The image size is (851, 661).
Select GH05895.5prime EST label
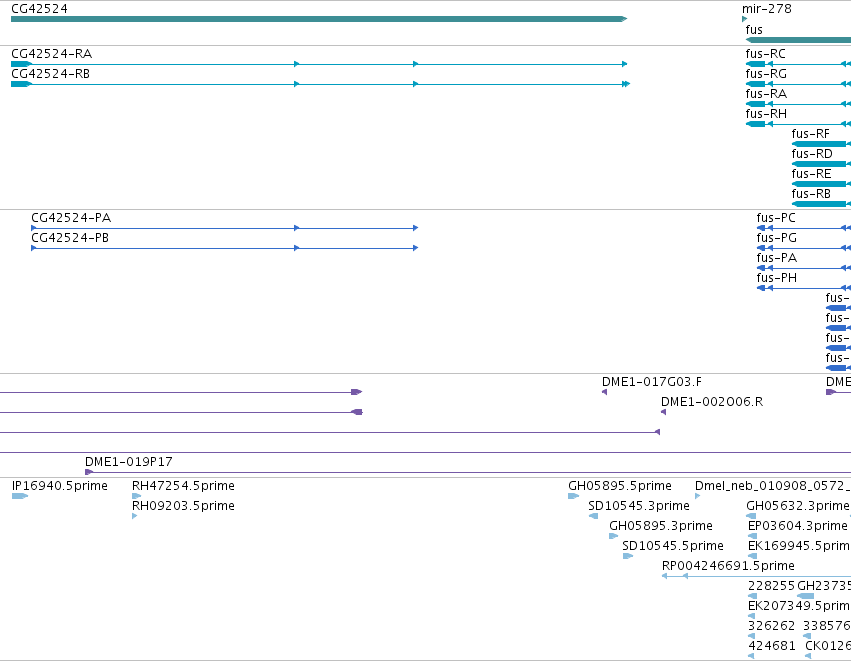pyautogui.click(x=620, y=486)
